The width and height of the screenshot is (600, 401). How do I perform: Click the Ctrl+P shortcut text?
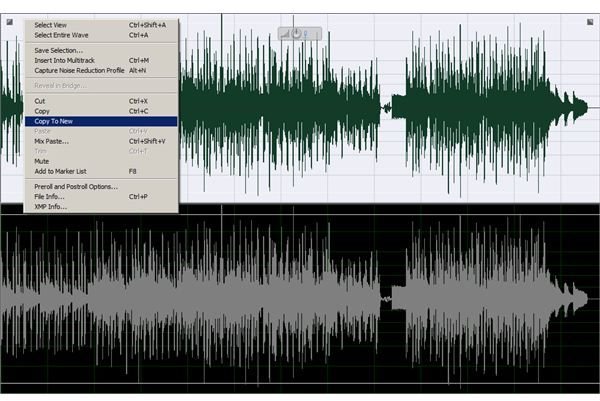coord(138,196)
